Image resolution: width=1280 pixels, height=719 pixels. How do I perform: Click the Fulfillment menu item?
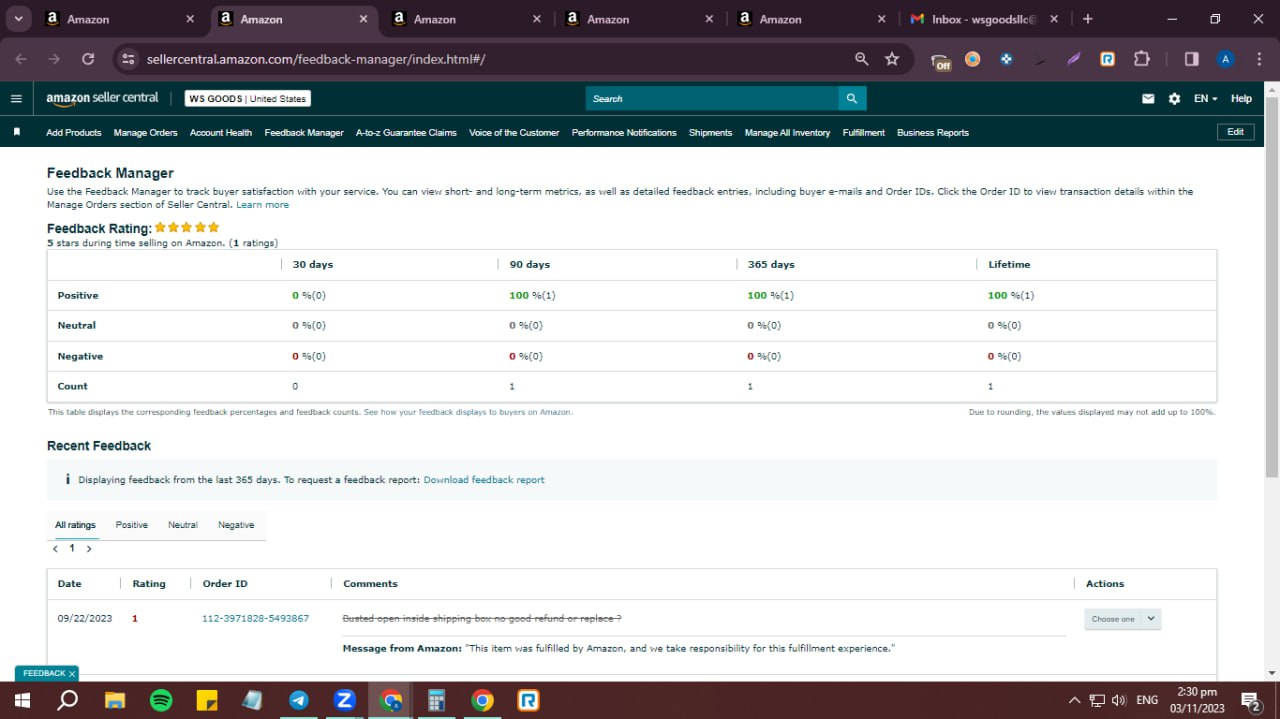coord(863,132)
